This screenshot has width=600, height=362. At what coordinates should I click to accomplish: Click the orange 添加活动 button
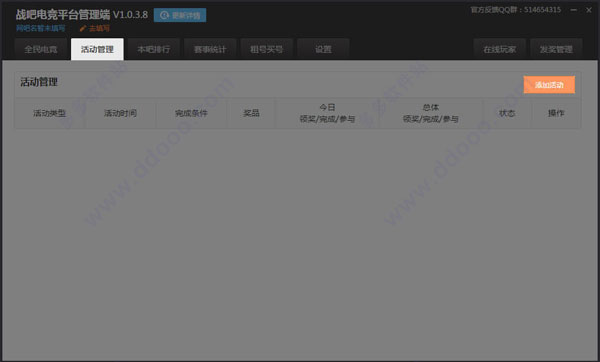click(549, 85)
